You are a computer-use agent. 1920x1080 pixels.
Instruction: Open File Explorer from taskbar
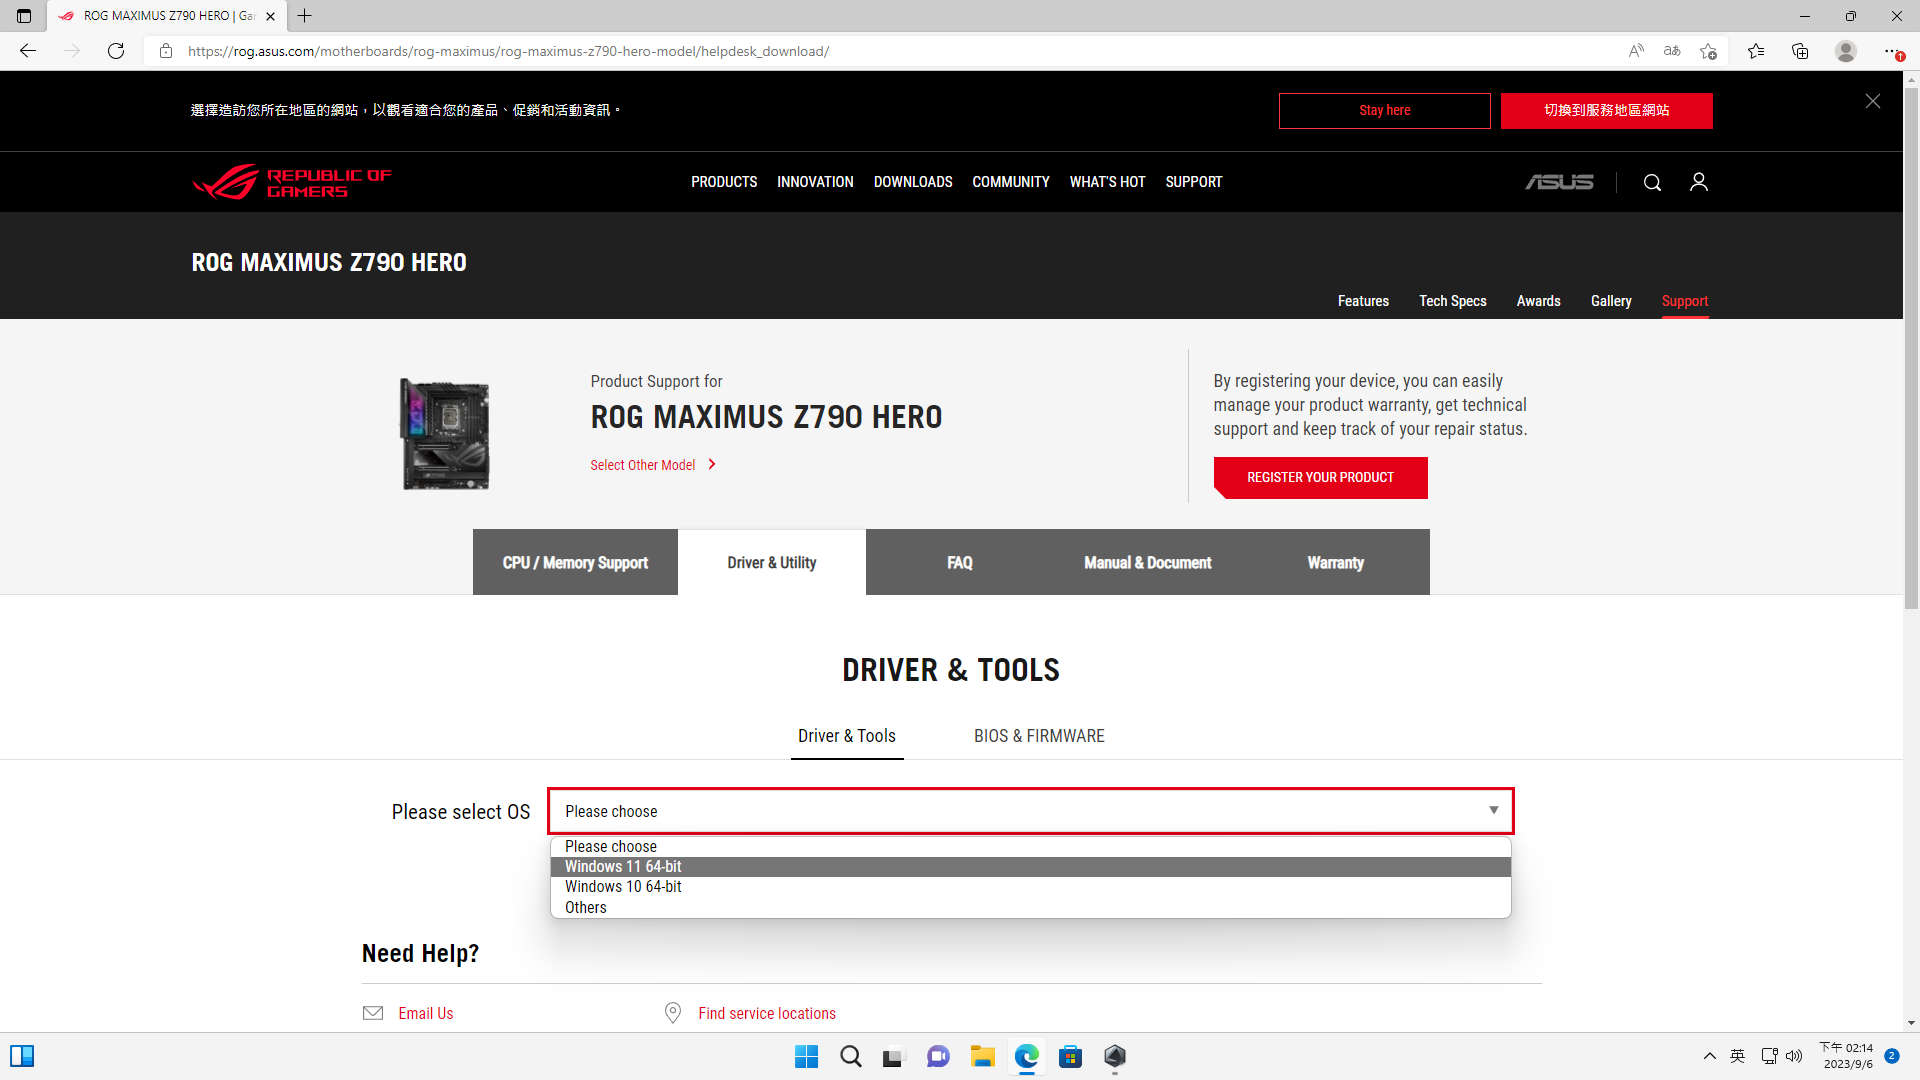[x=982, y=1056]
